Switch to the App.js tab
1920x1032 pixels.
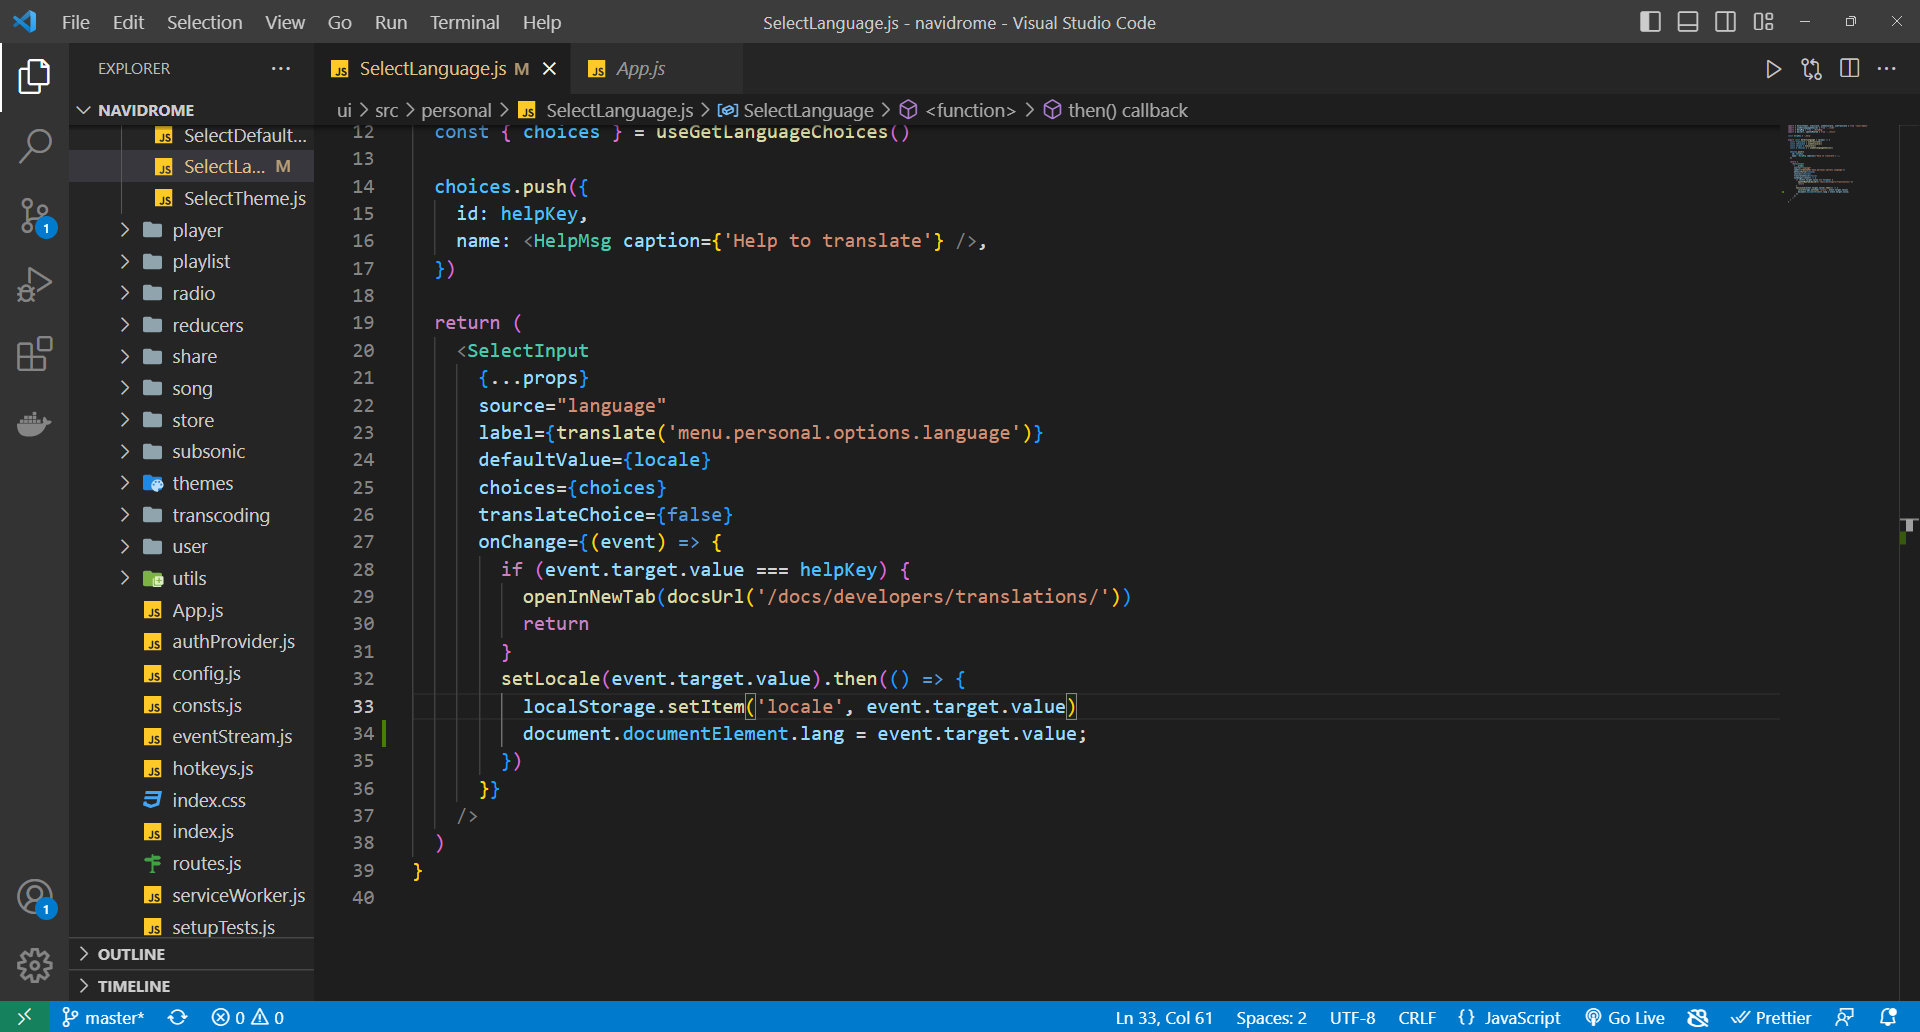coord(641,68)
